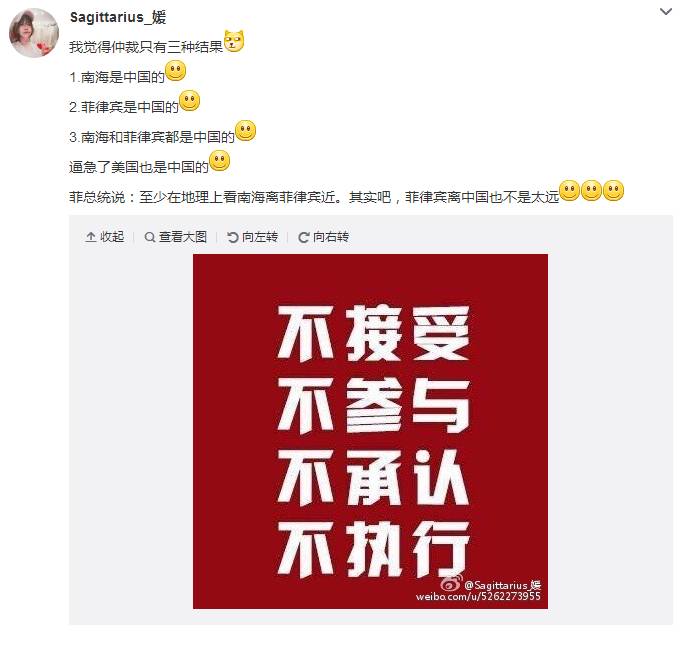The image size is (688, 659).
Task: Click the first smiley right after 不是太远
Action: (x=570, y=191)
